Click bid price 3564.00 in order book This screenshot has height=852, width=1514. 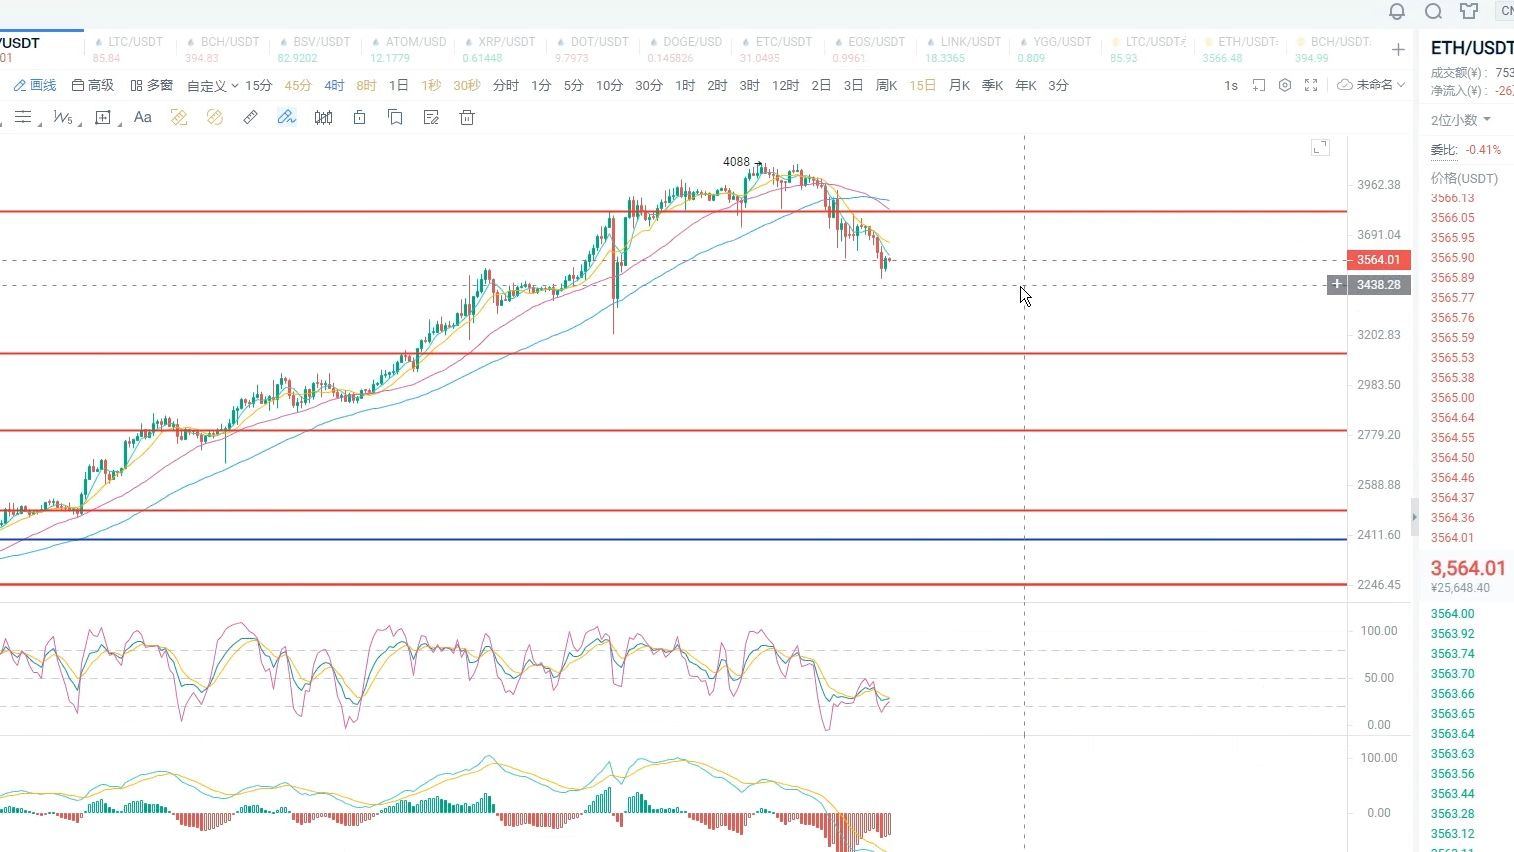pos(1452,614)
